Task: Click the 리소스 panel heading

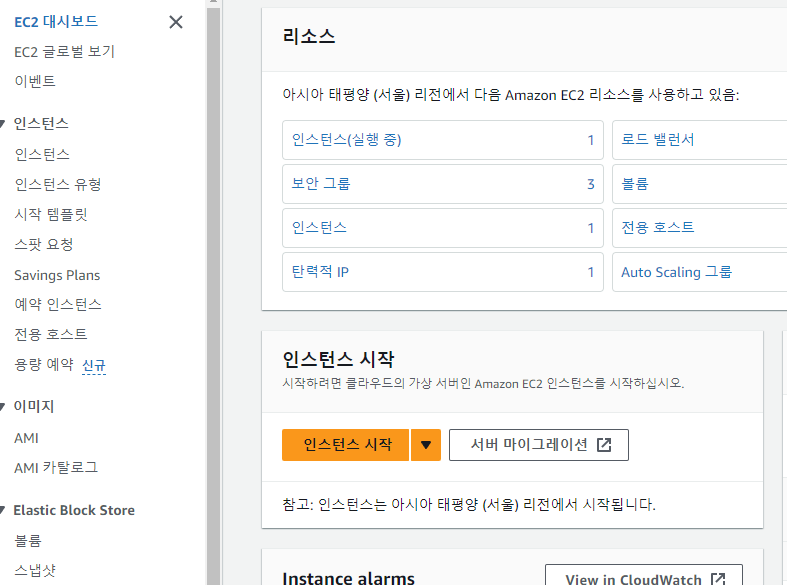Action: coord(309,36)
